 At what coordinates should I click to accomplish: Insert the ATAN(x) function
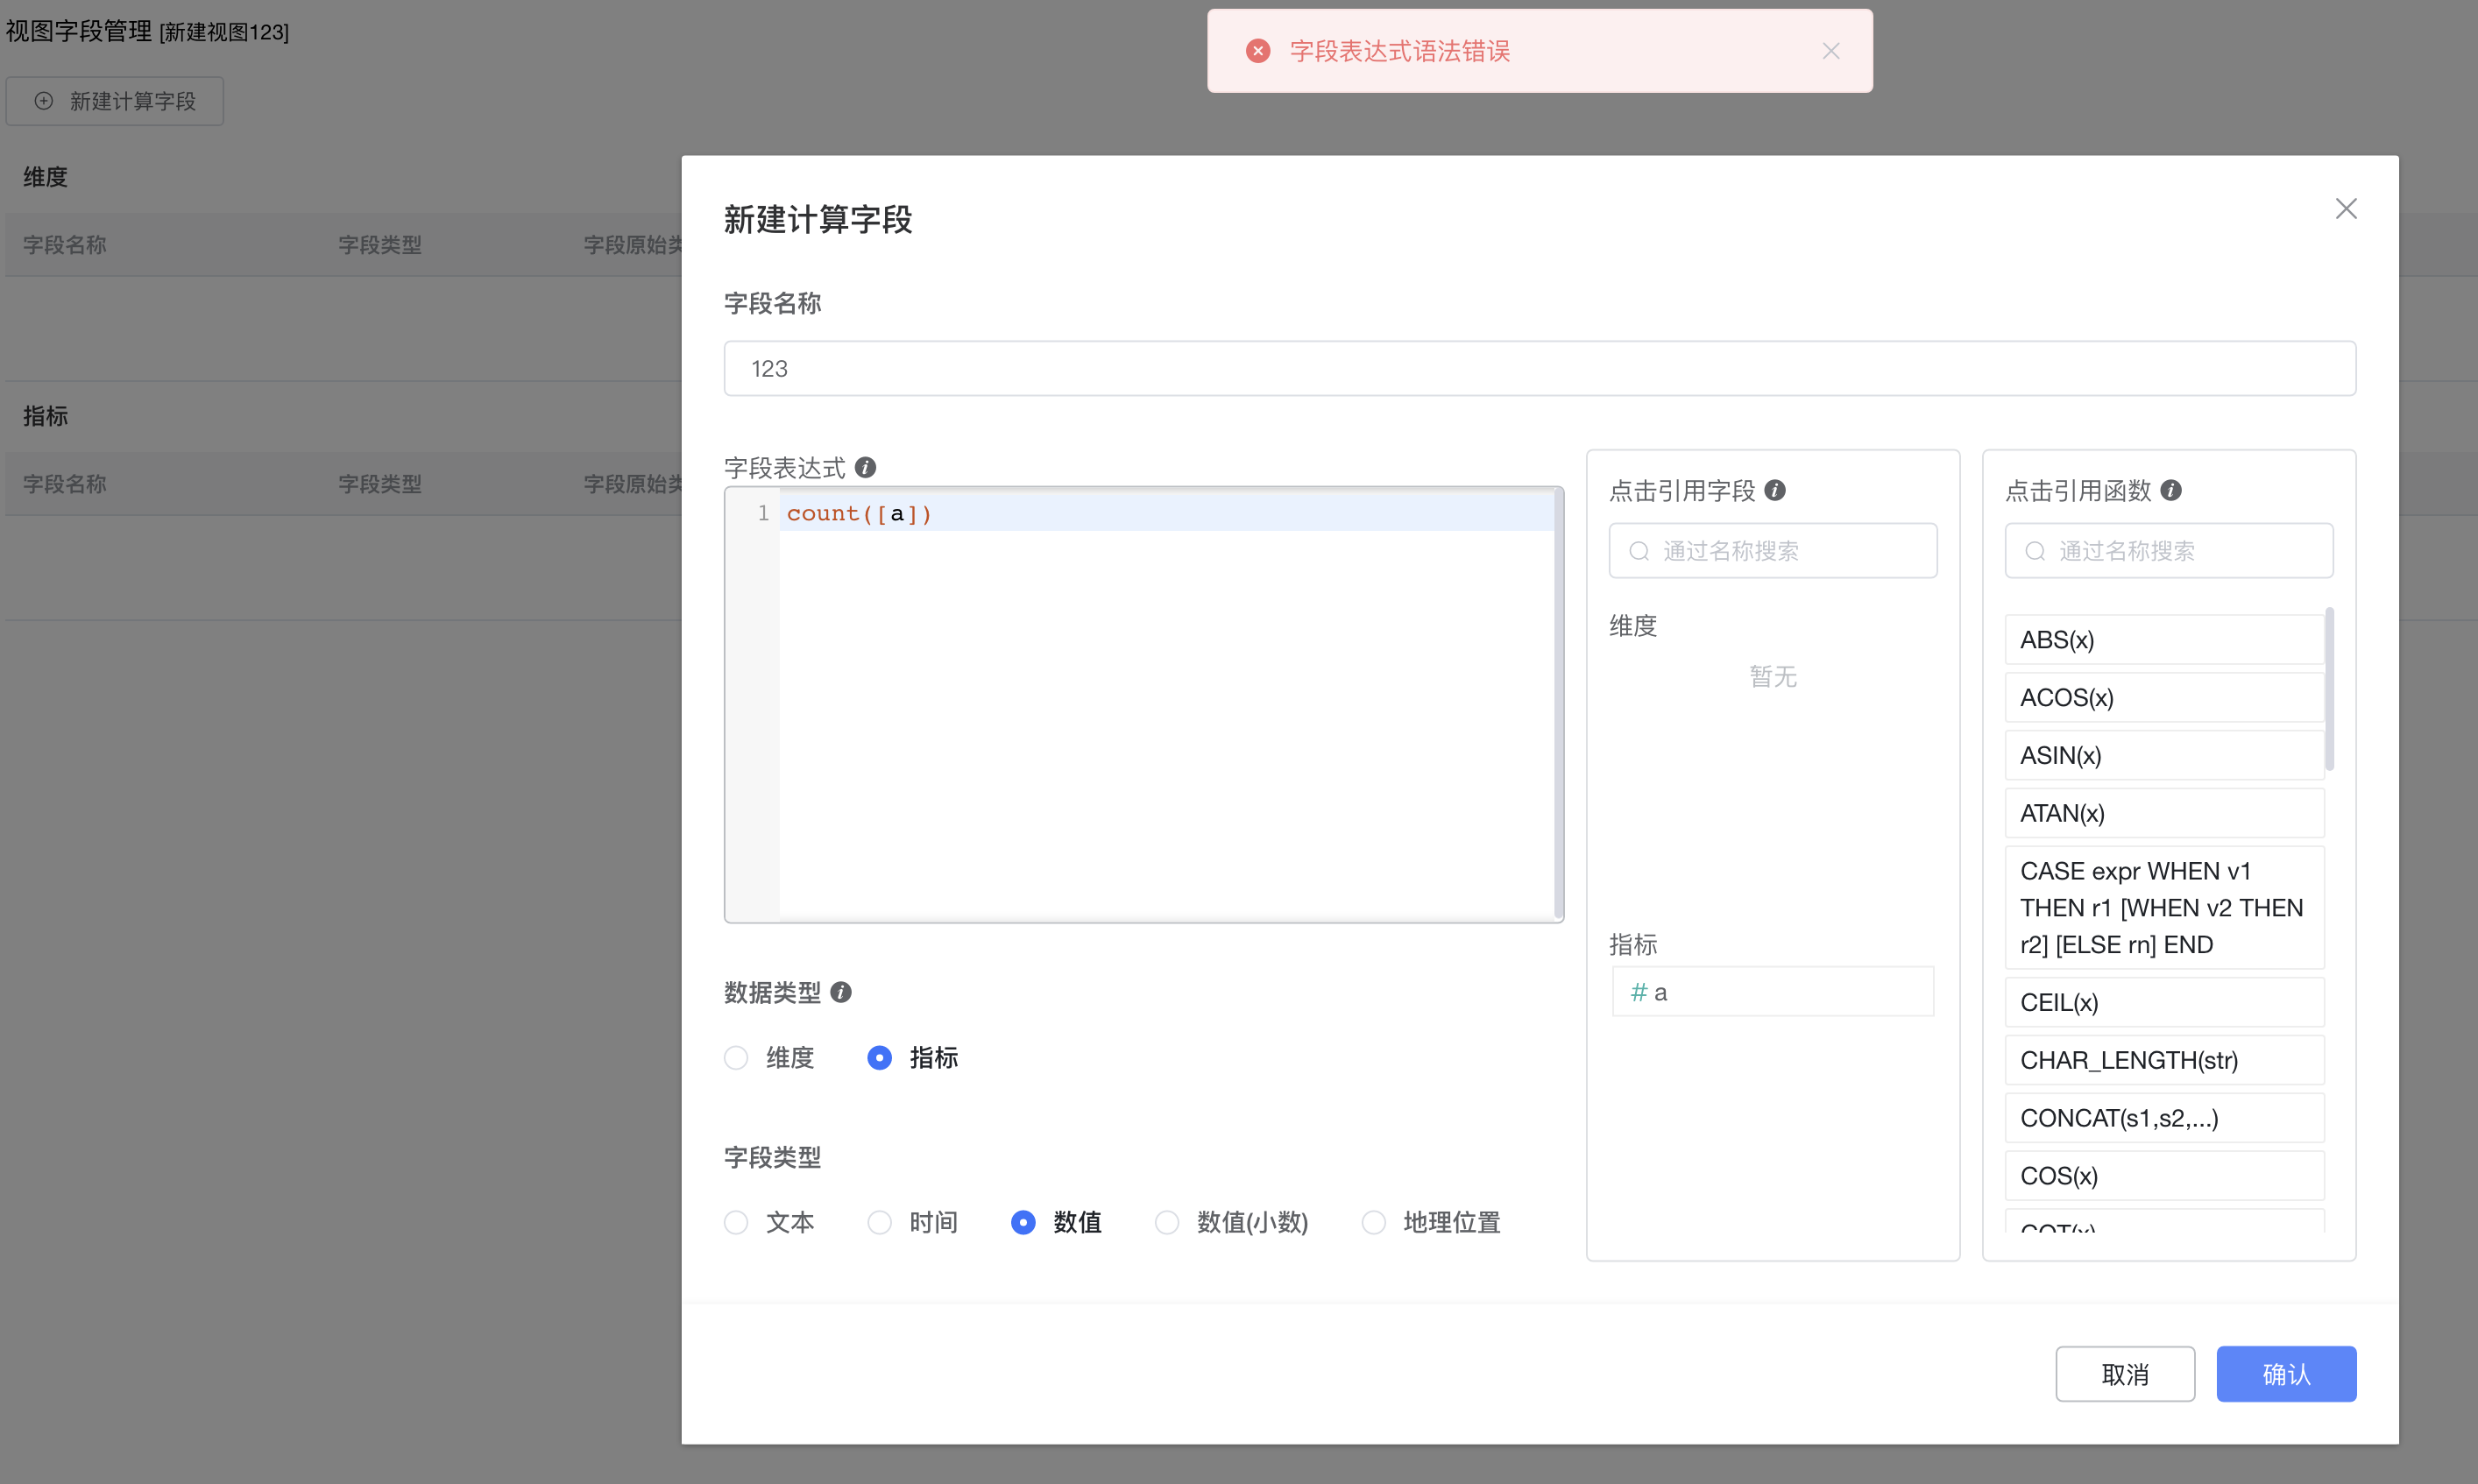pos(2164,813)
